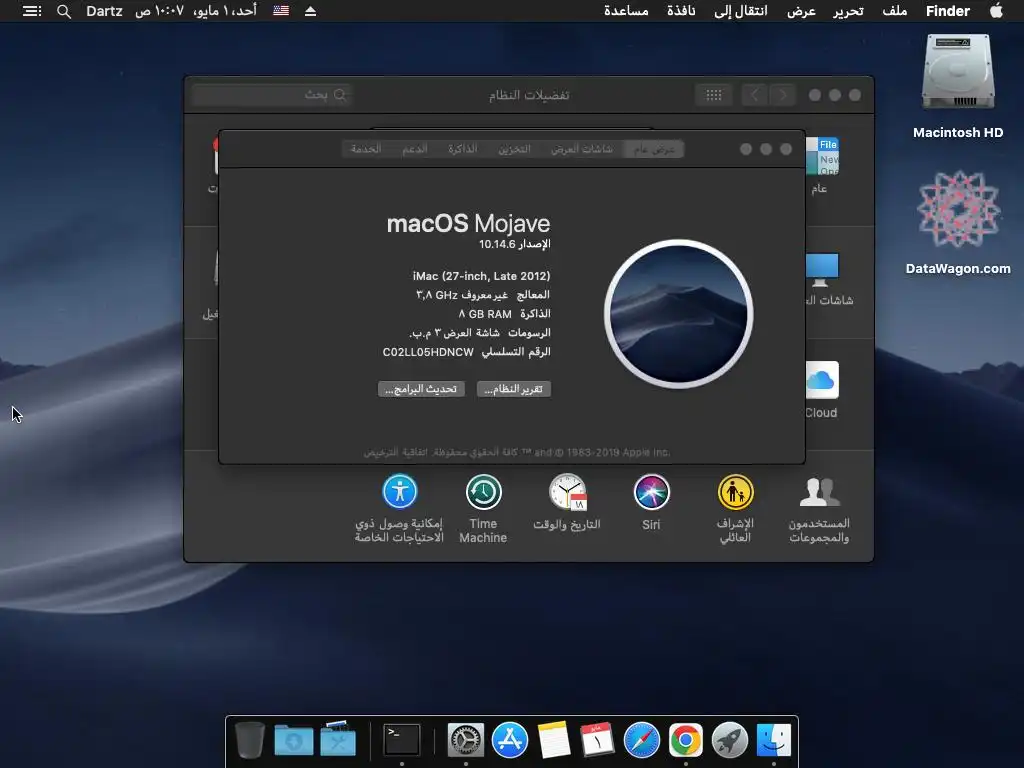The image size is (1024, 768).
Task: Open the مساعدة (Help) menu
Action: click(626, 11)
